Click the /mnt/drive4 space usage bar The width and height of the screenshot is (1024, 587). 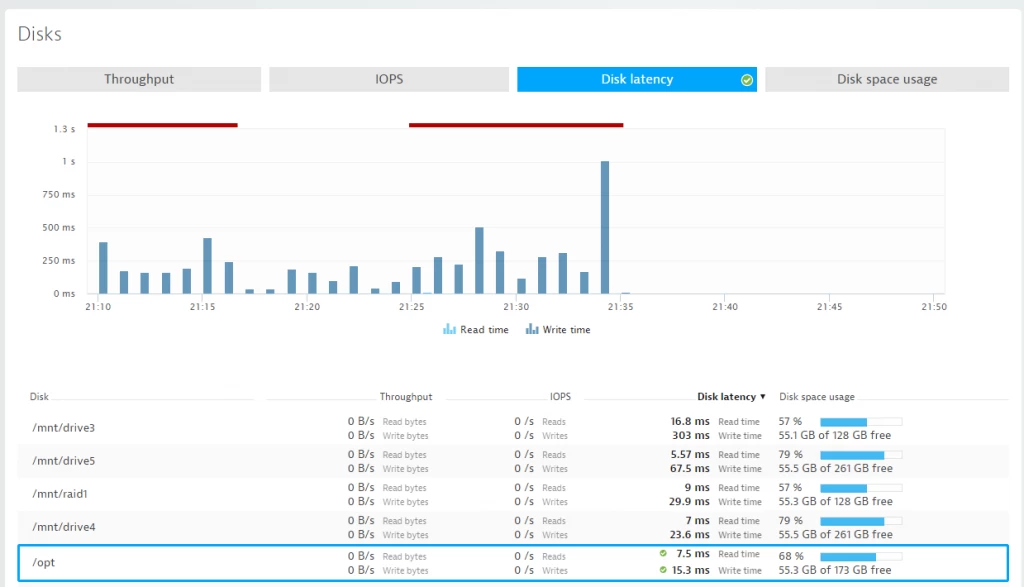(861, 521)
